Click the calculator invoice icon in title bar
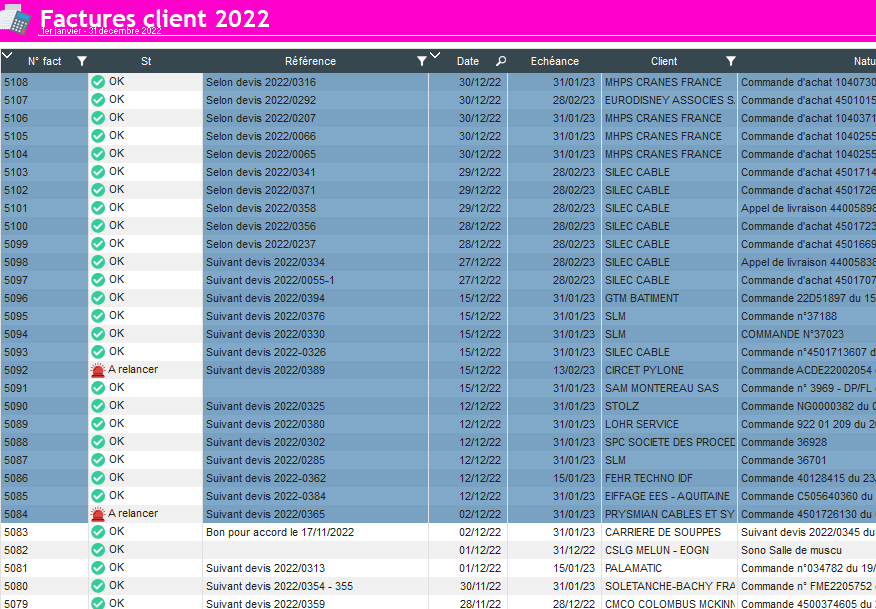This screenshot has width=876, height=609. (16, 21)
